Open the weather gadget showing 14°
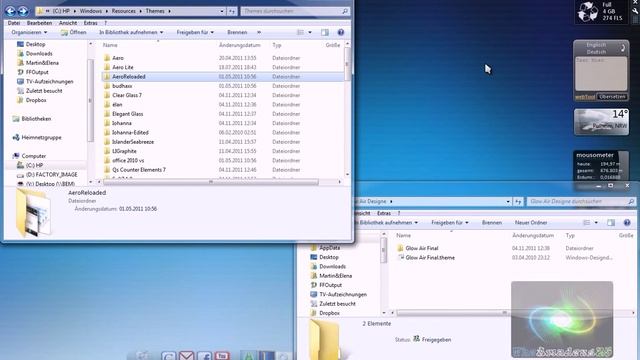The height and width of the screenshot is (360, 640). (x=601, y=122)
